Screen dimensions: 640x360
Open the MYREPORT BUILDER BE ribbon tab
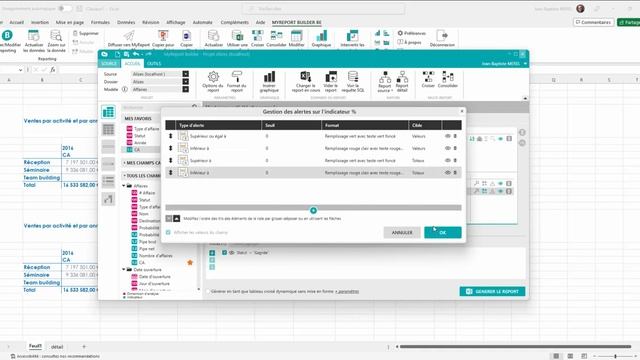296,22
